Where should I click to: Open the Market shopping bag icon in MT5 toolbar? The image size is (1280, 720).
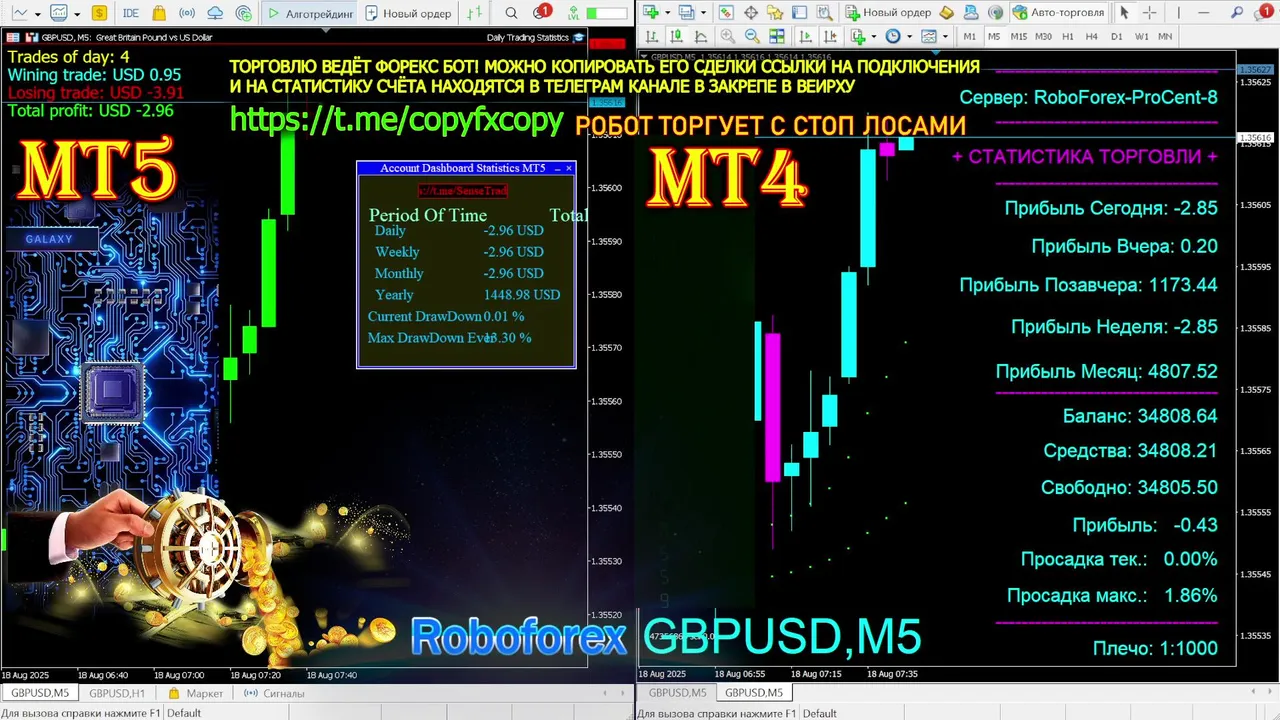(x=159, y=13)
